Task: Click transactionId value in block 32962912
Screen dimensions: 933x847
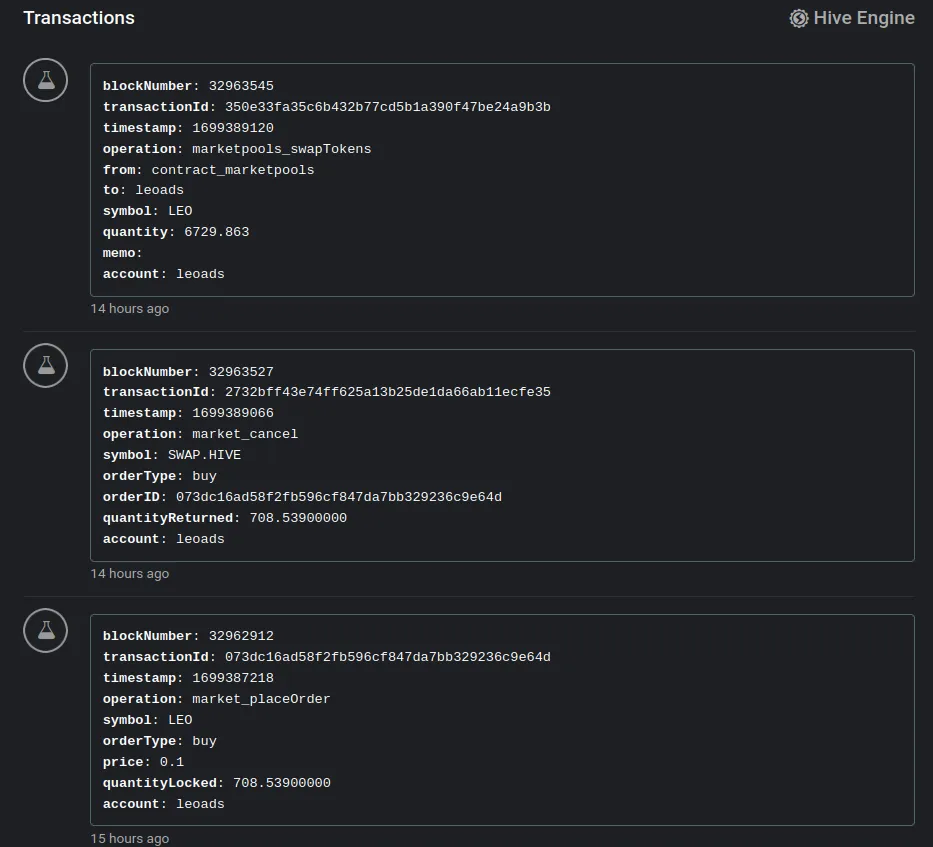Action: tap(387, 657)
